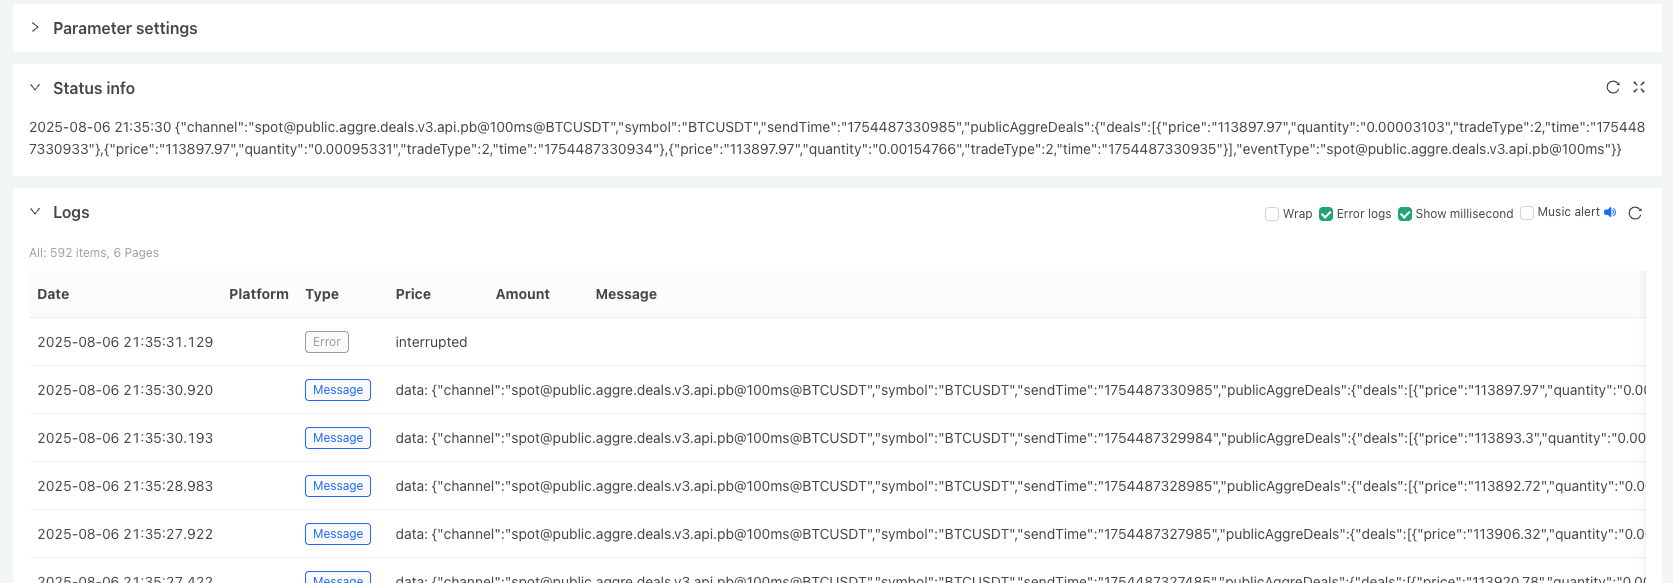The height and width of the screenshot is (583, 1673).
Task: Refresh the Status info panel
Action: tap(1612, 87)
